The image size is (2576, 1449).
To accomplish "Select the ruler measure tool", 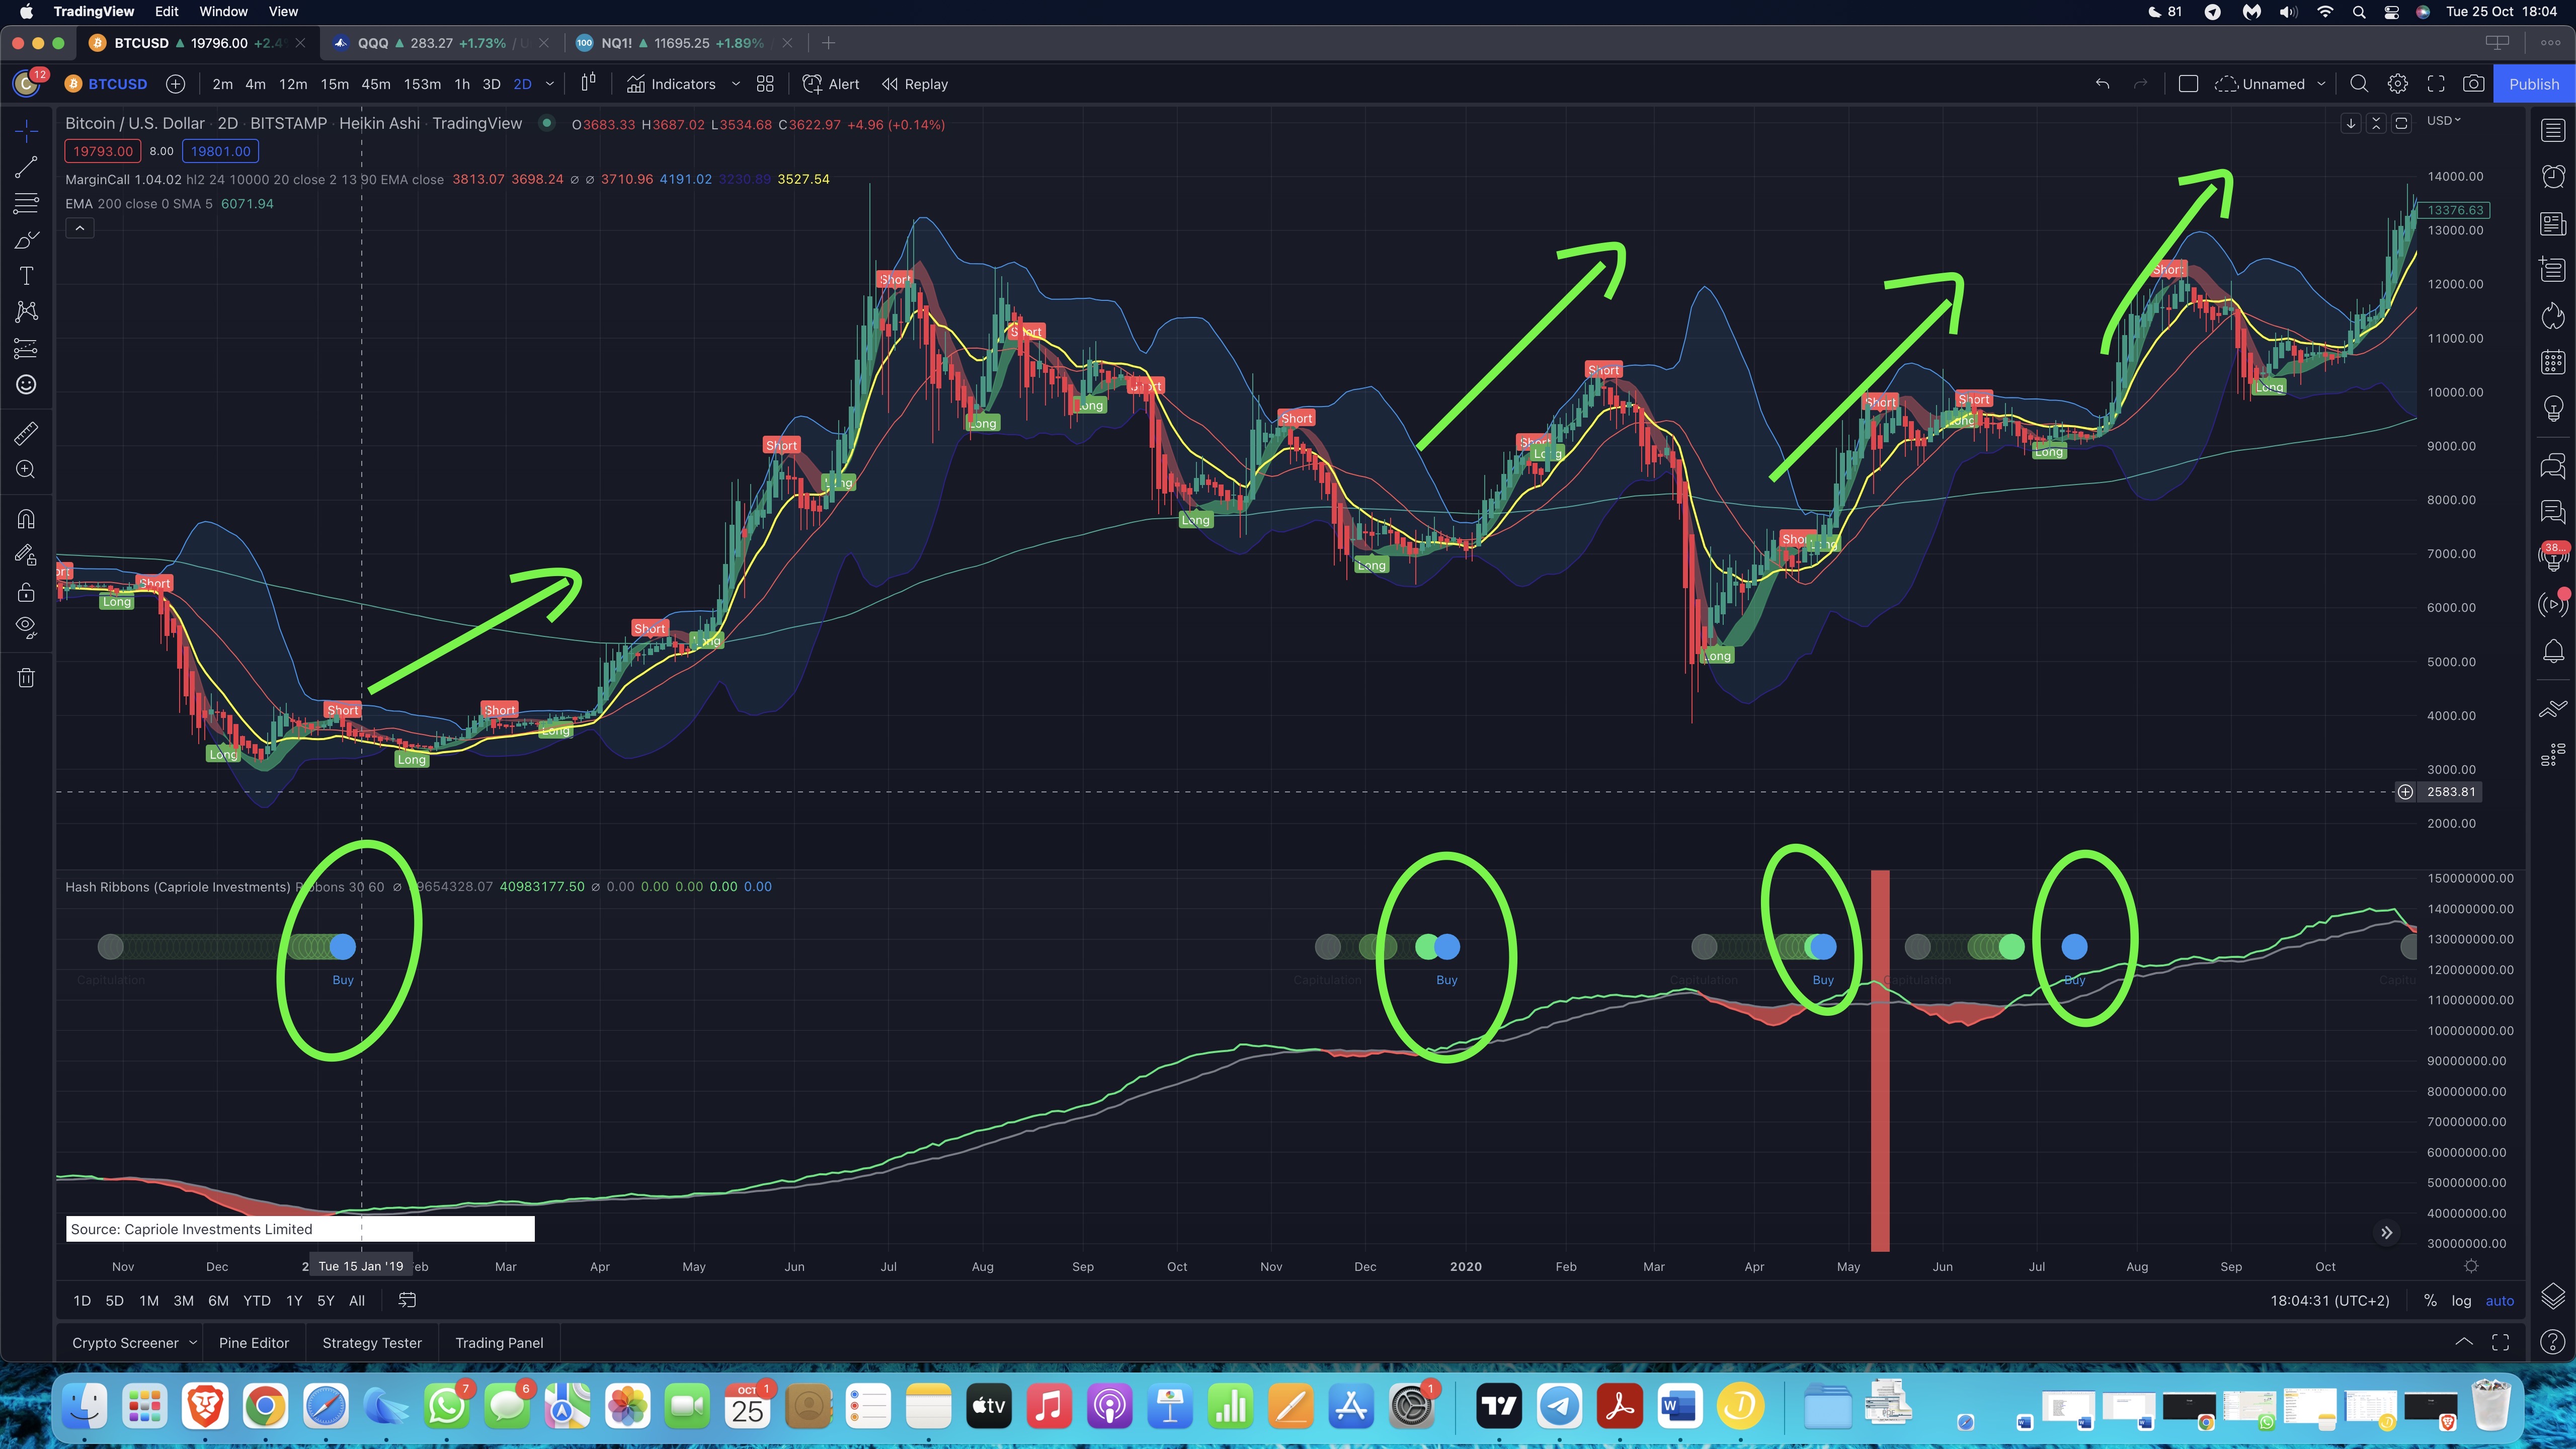I will tap(27, 433).
